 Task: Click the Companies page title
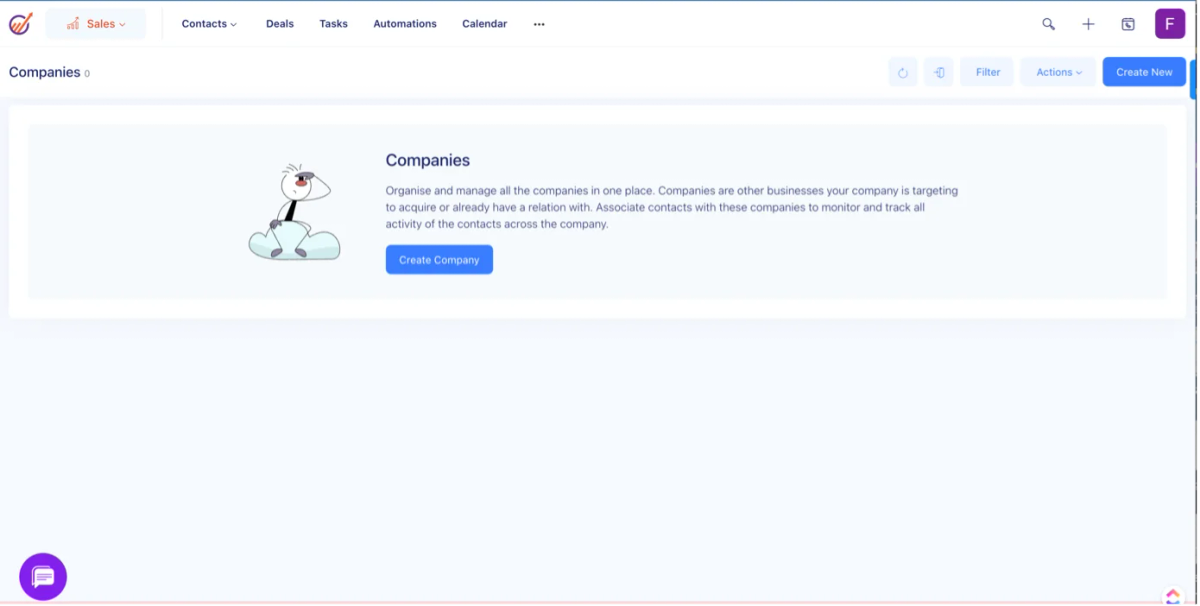45,72
